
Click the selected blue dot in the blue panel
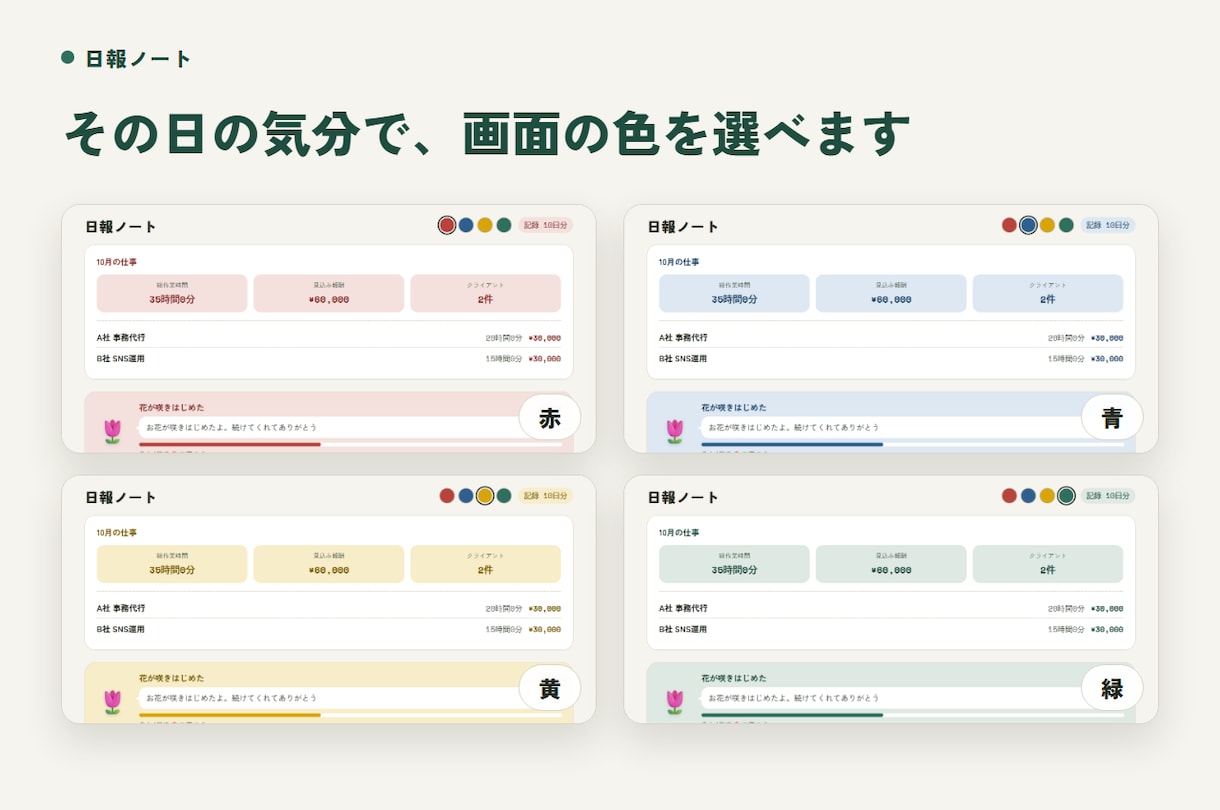[1028, 225]
